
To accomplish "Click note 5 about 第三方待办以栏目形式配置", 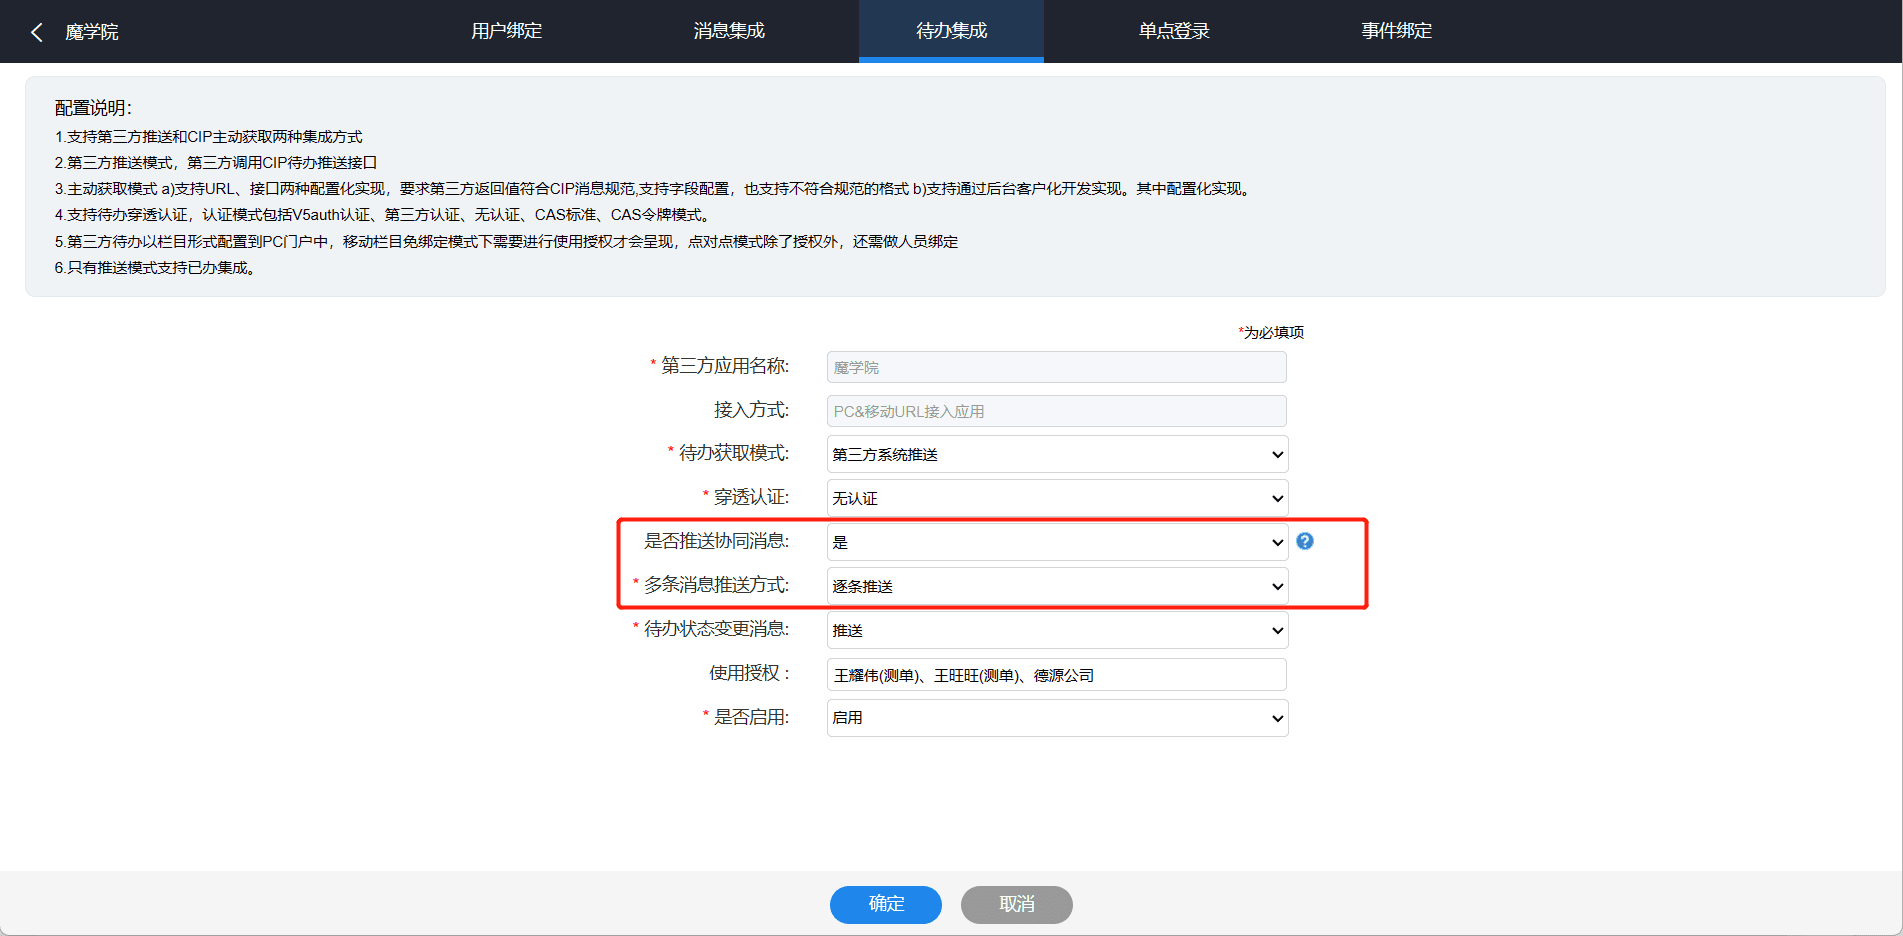I will 506,242.
